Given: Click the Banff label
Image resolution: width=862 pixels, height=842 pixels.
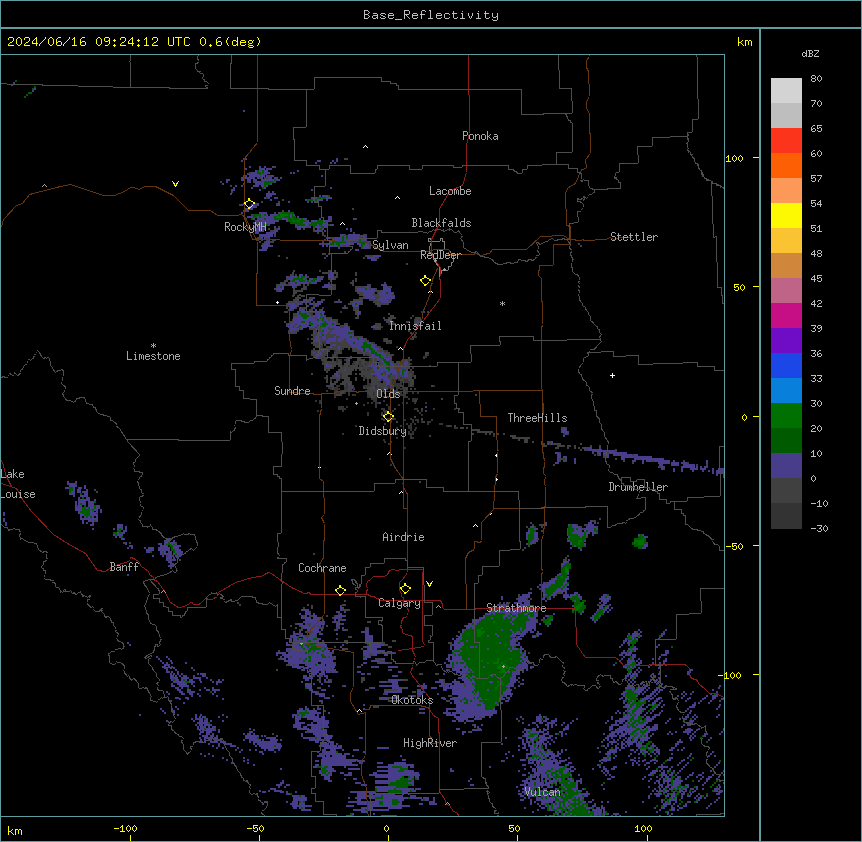Looking at the screenshot, I should tap(124, 567).
